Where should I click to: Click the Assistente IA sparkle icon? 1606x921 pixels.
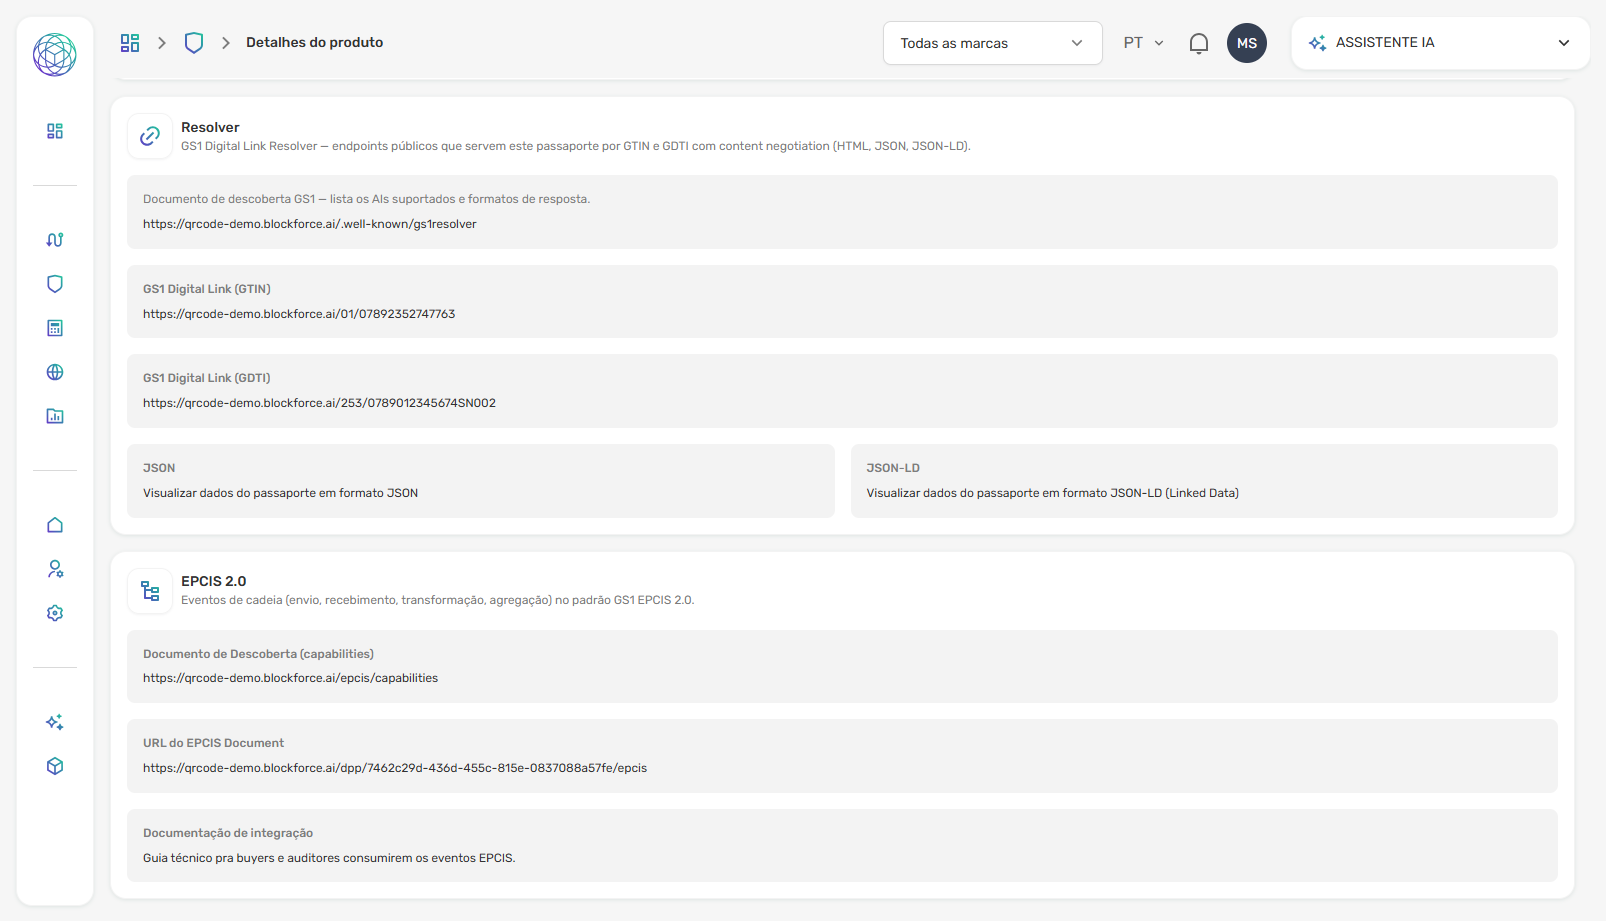(x=1317, y=43)
